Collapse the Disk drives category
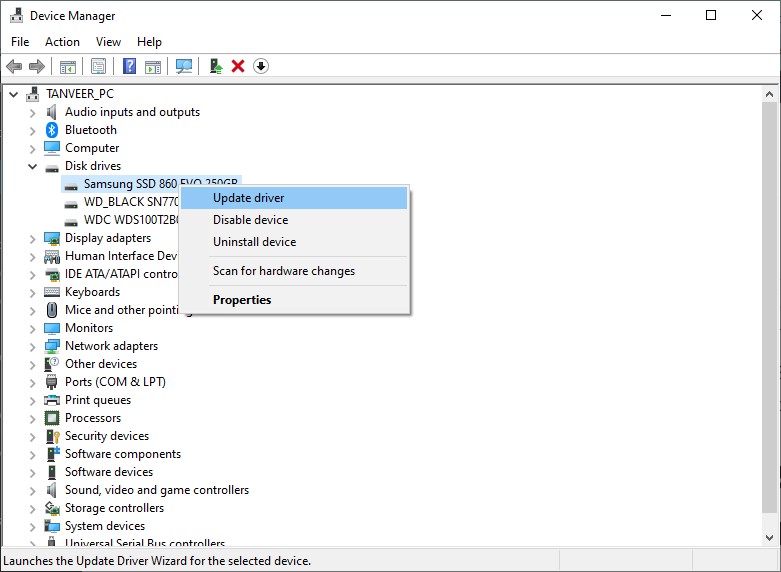 pyautogui.click(x=33, y=166)
